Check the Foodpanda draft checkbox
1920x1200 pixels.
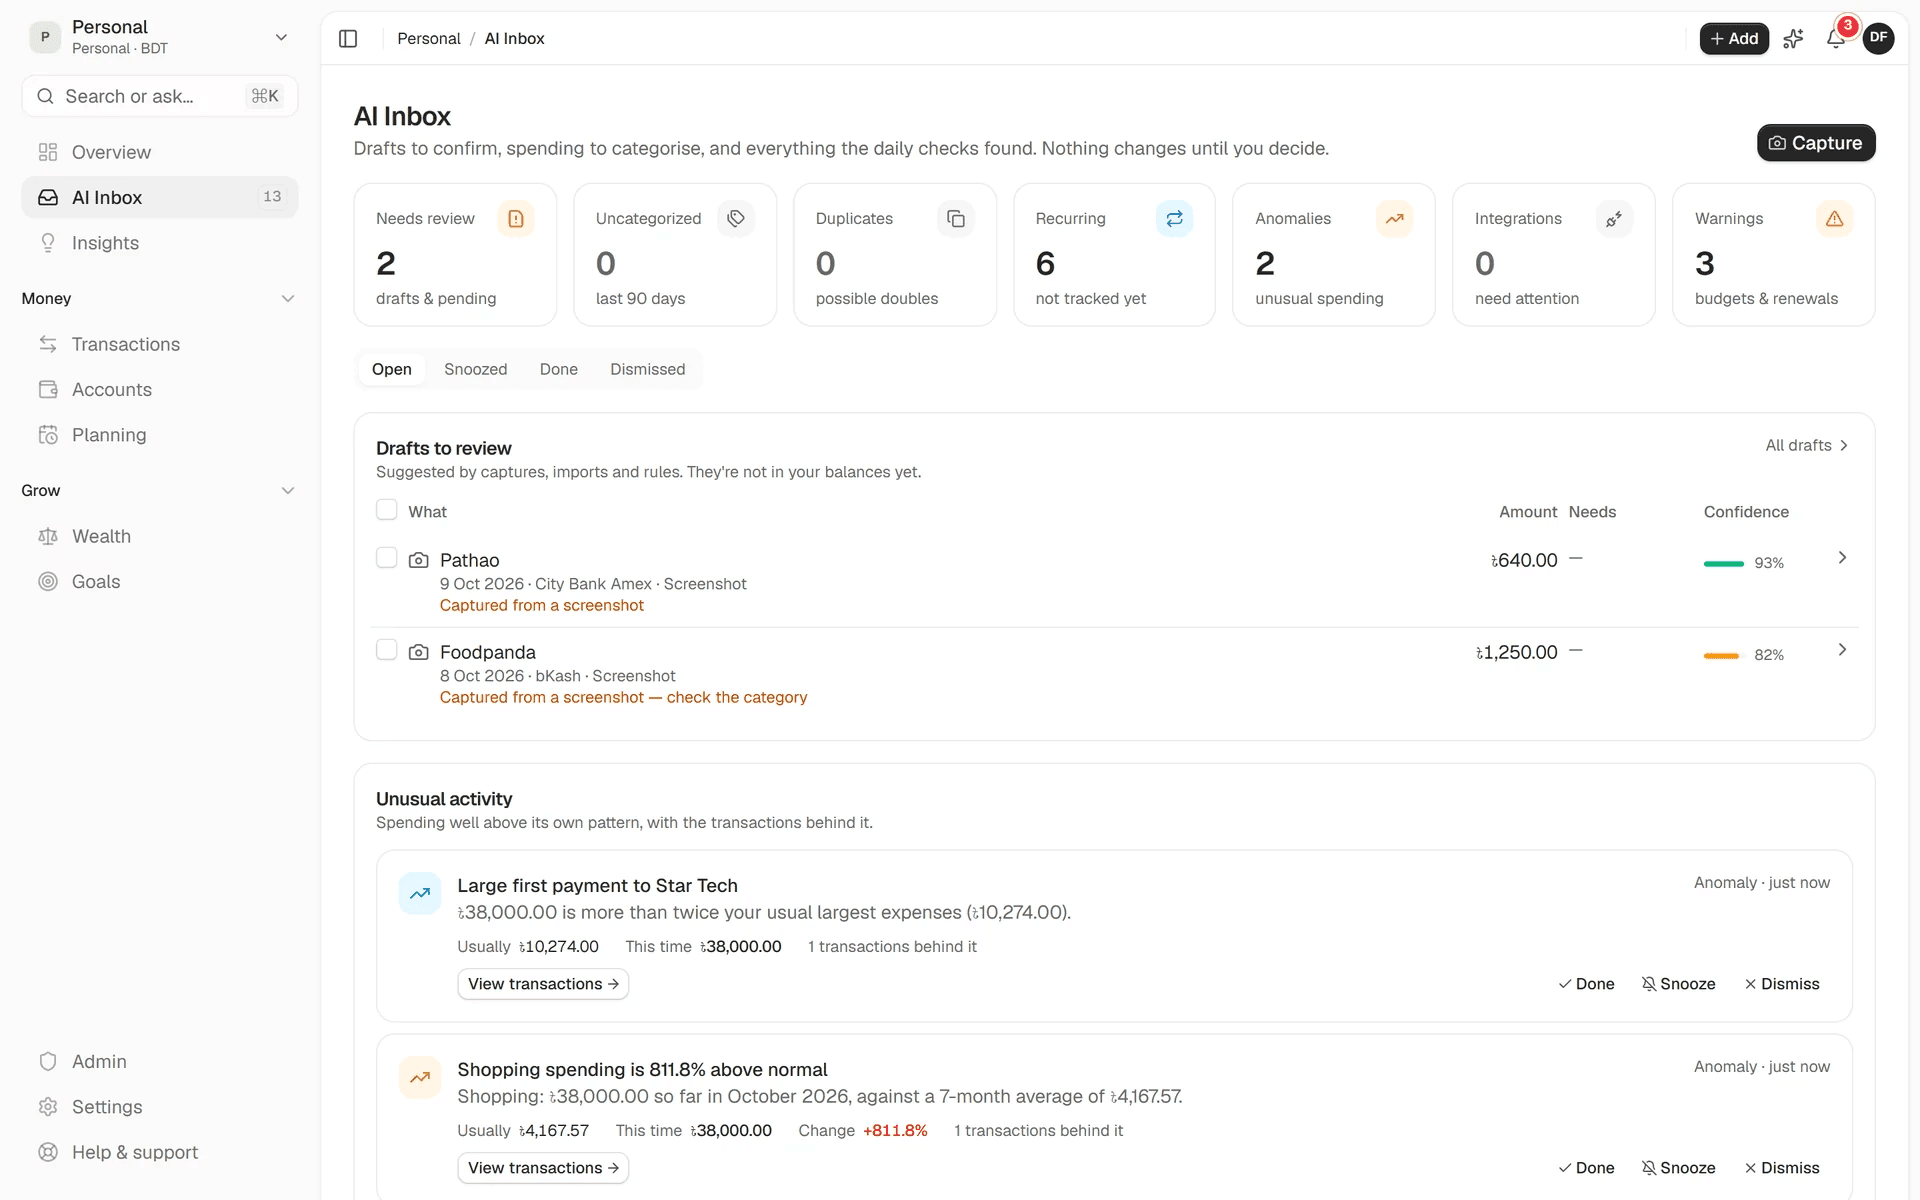pyautogui.click(x=387, y=650)
